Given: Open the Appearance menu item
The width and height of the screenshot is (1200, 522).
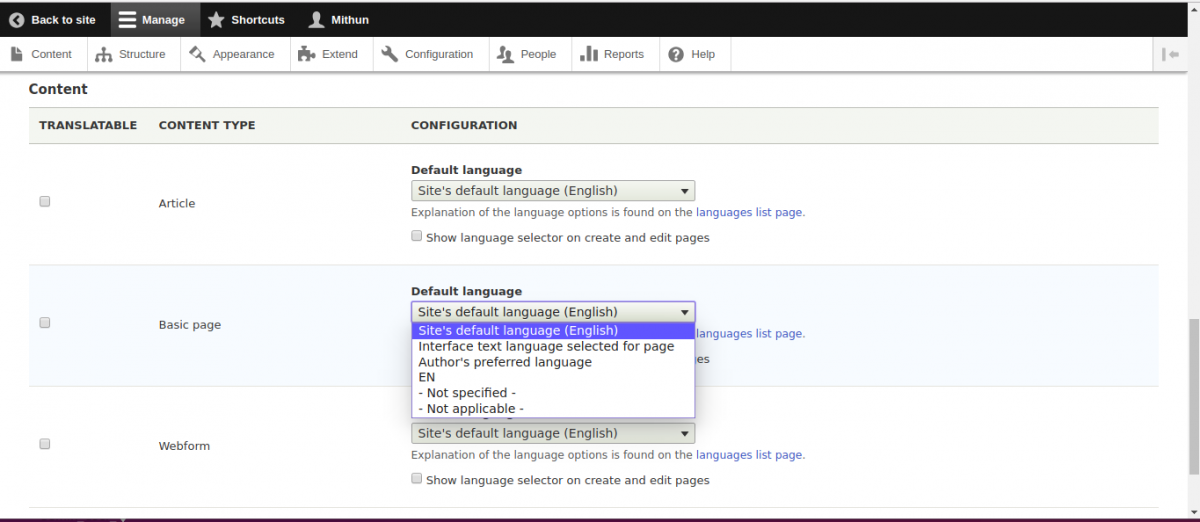Looking at the screenshot, I should pyautogui.click(x=235, y=54).
